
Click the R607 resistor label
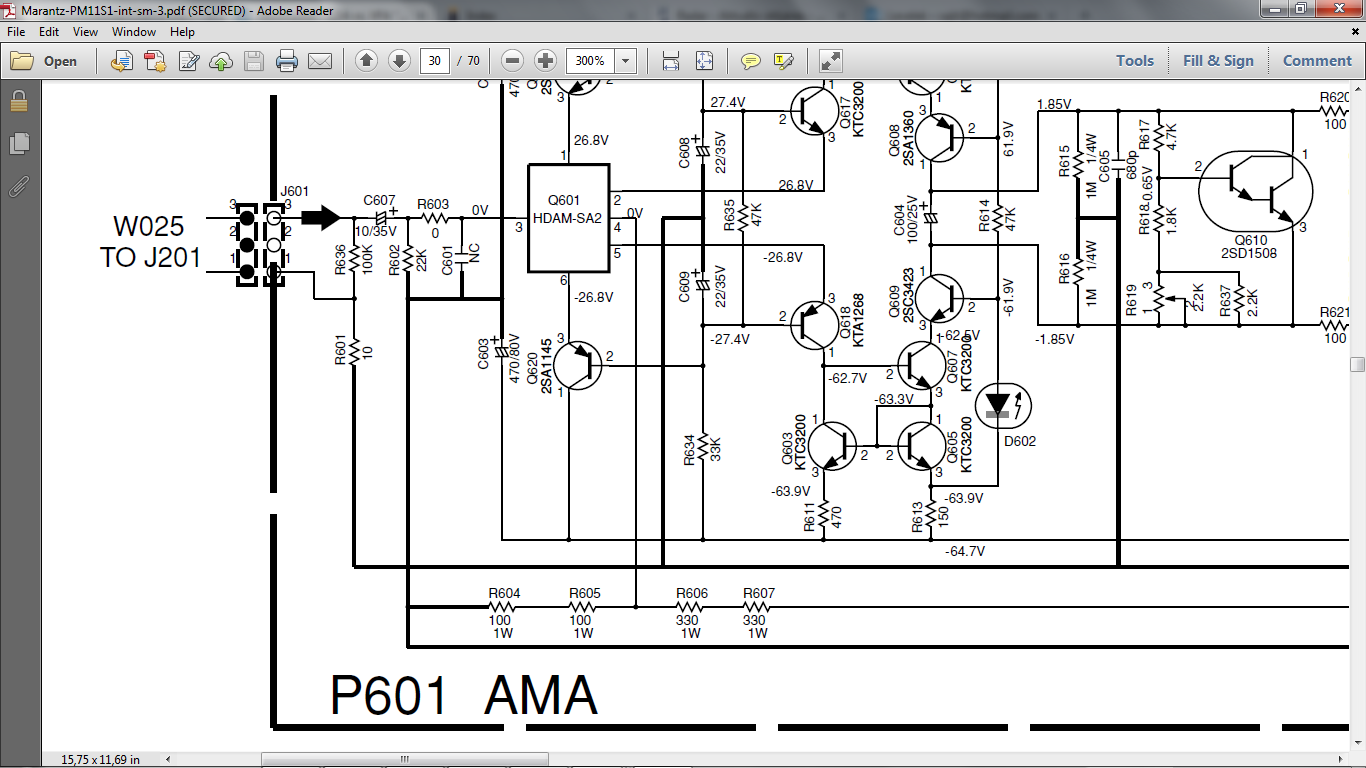[759, 593]
